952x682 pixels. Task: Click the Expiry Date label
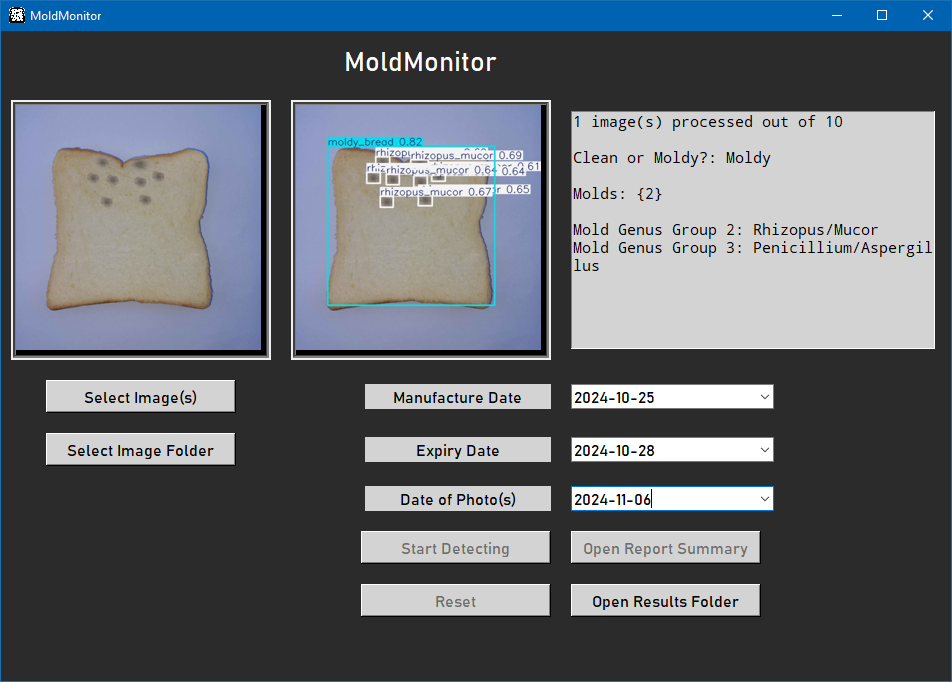457,450
